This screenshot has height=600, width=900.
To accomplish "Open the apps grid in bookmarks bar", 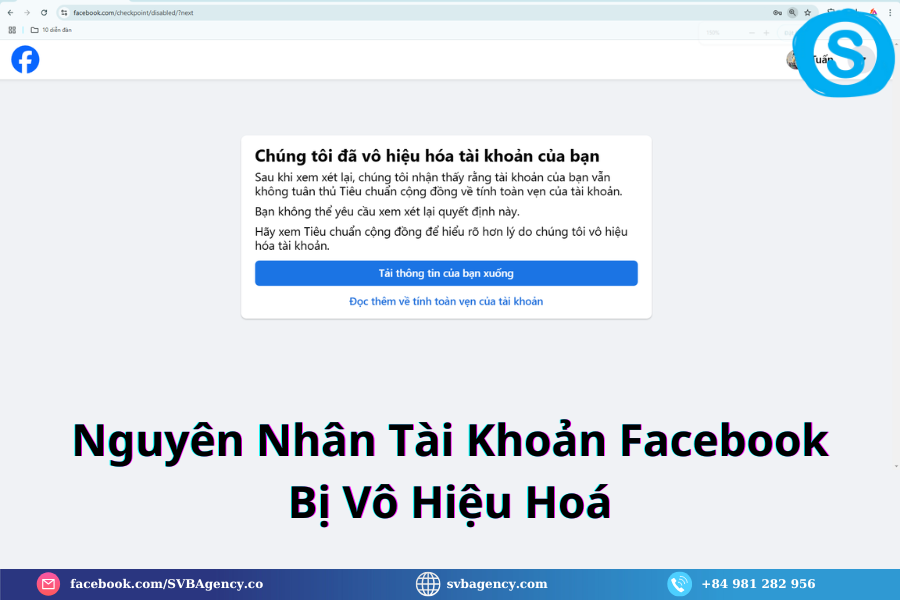I will [x=12, y=30].
